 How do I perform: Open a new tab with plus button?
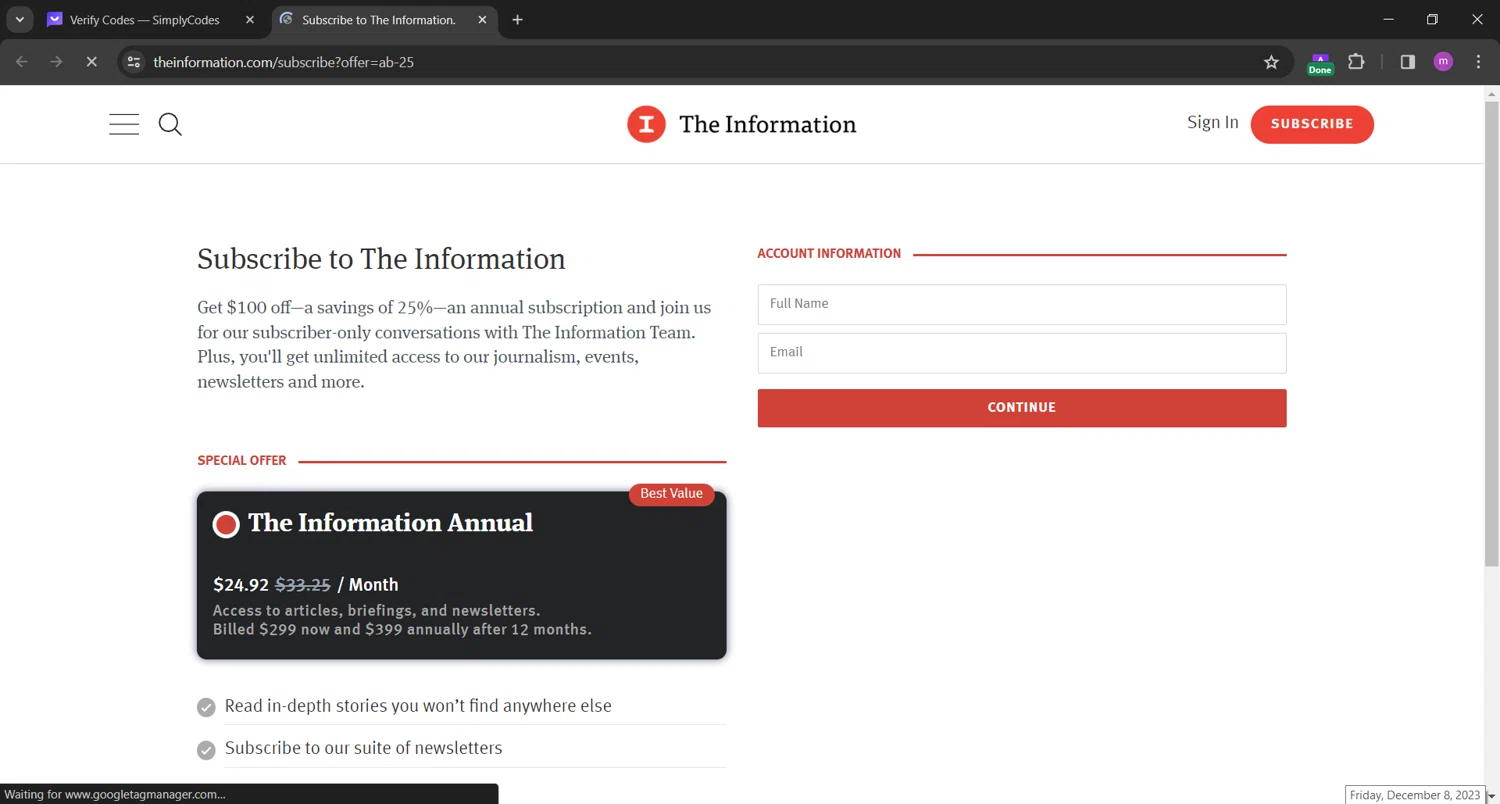coord(517,20)
